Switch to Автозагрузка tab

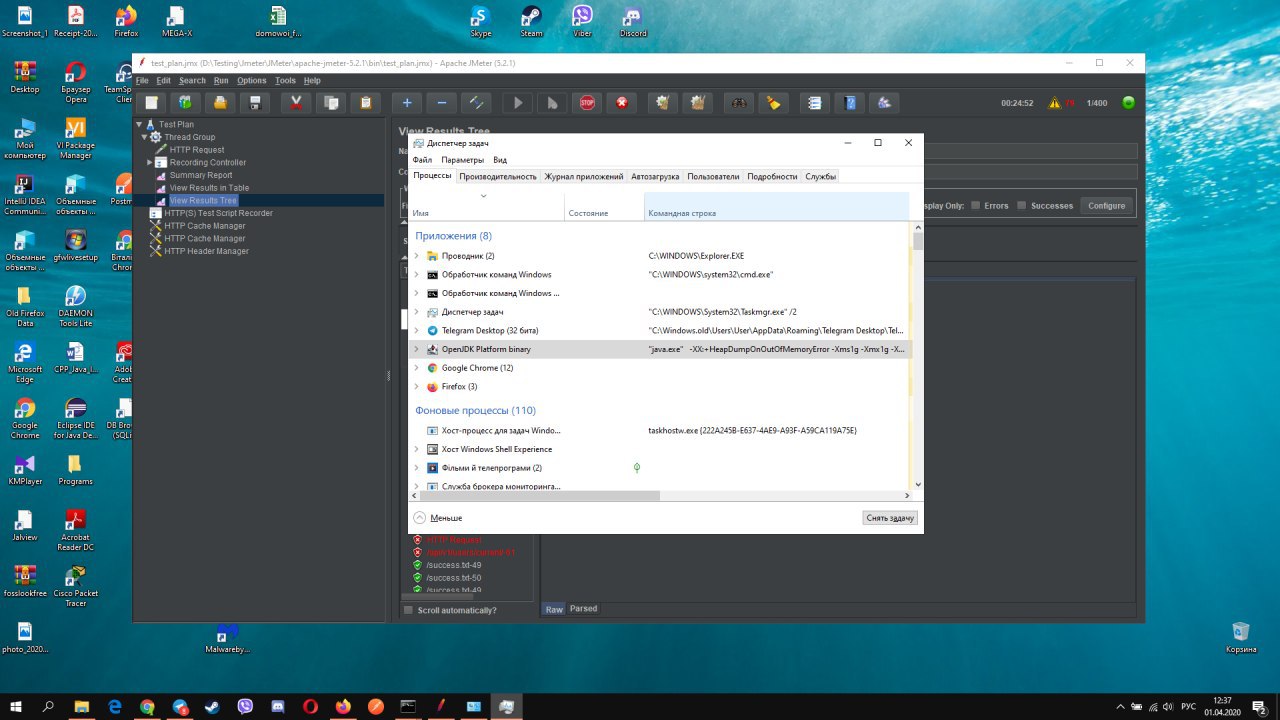point(655,176)
